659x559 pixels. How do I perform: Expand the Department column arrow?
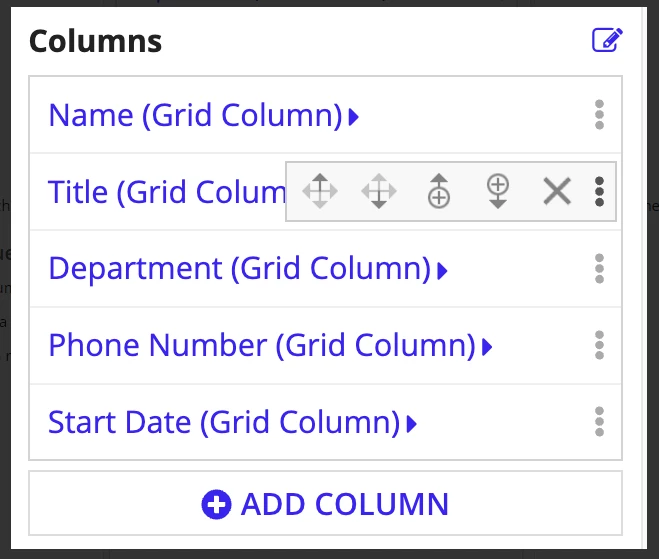click(443, 271)
